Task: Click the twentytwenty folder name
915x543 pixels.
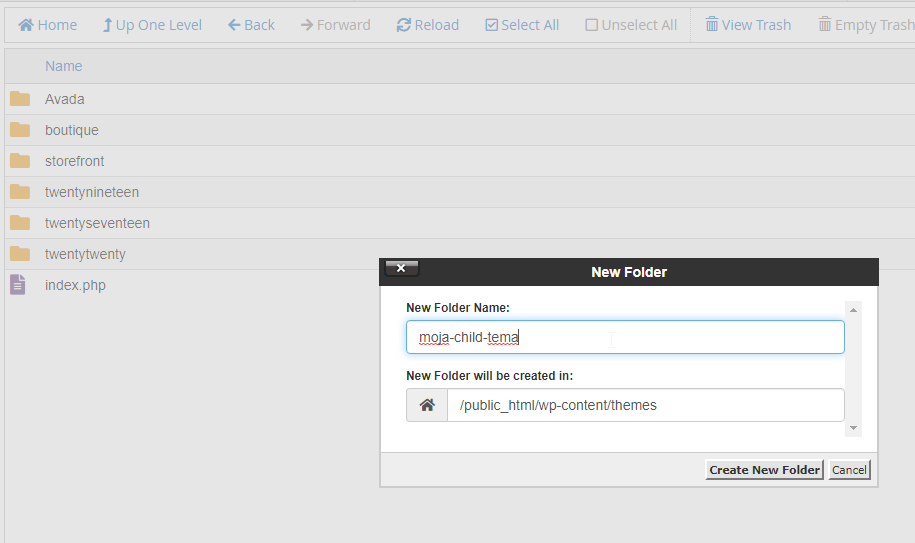Action: (x=85, y=254)
